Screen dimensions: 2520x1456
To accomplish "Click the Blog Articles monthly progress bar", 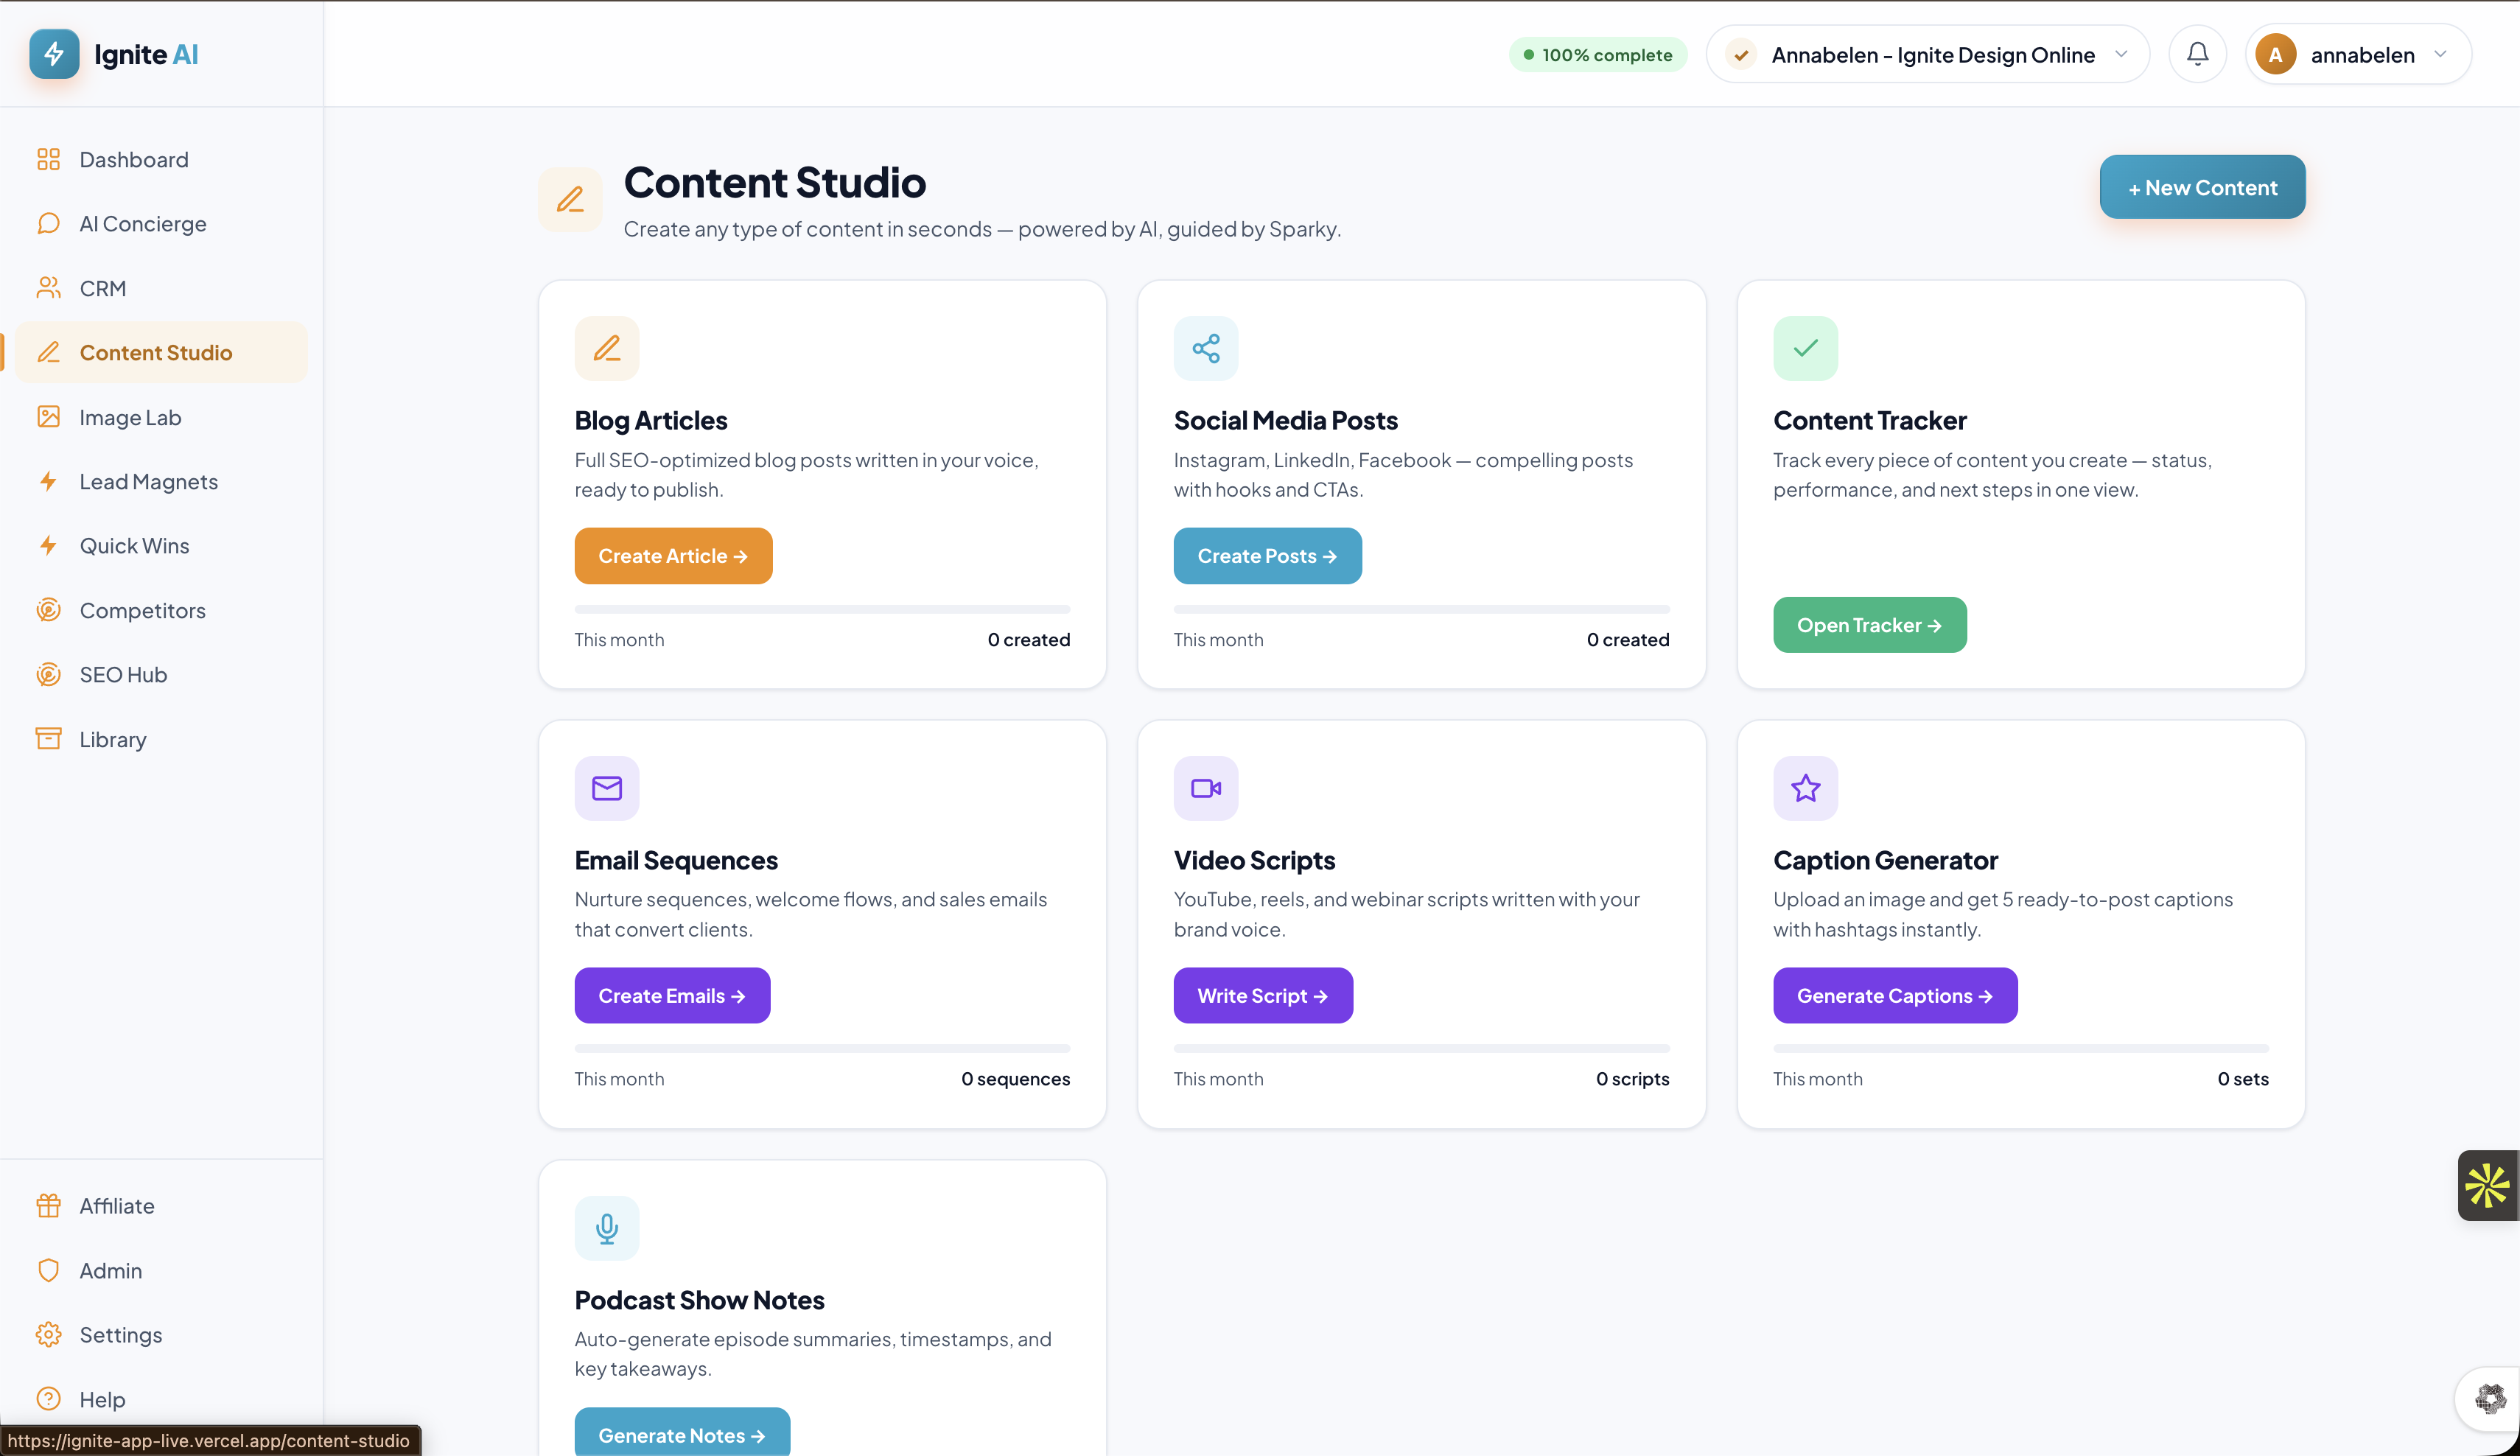I will point(822,609).
